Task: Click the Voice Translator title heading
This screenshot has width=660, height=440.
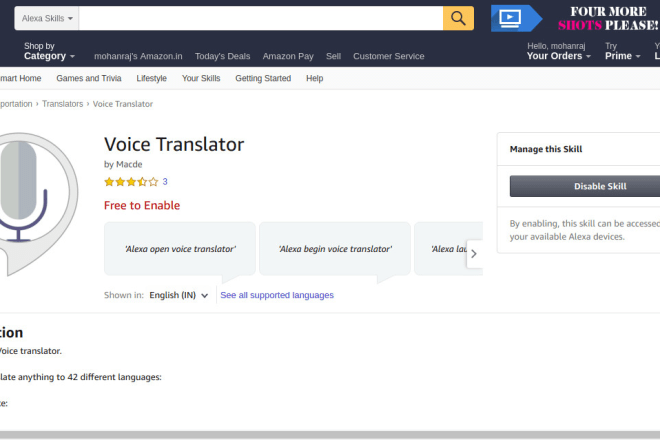Action: 174,144
